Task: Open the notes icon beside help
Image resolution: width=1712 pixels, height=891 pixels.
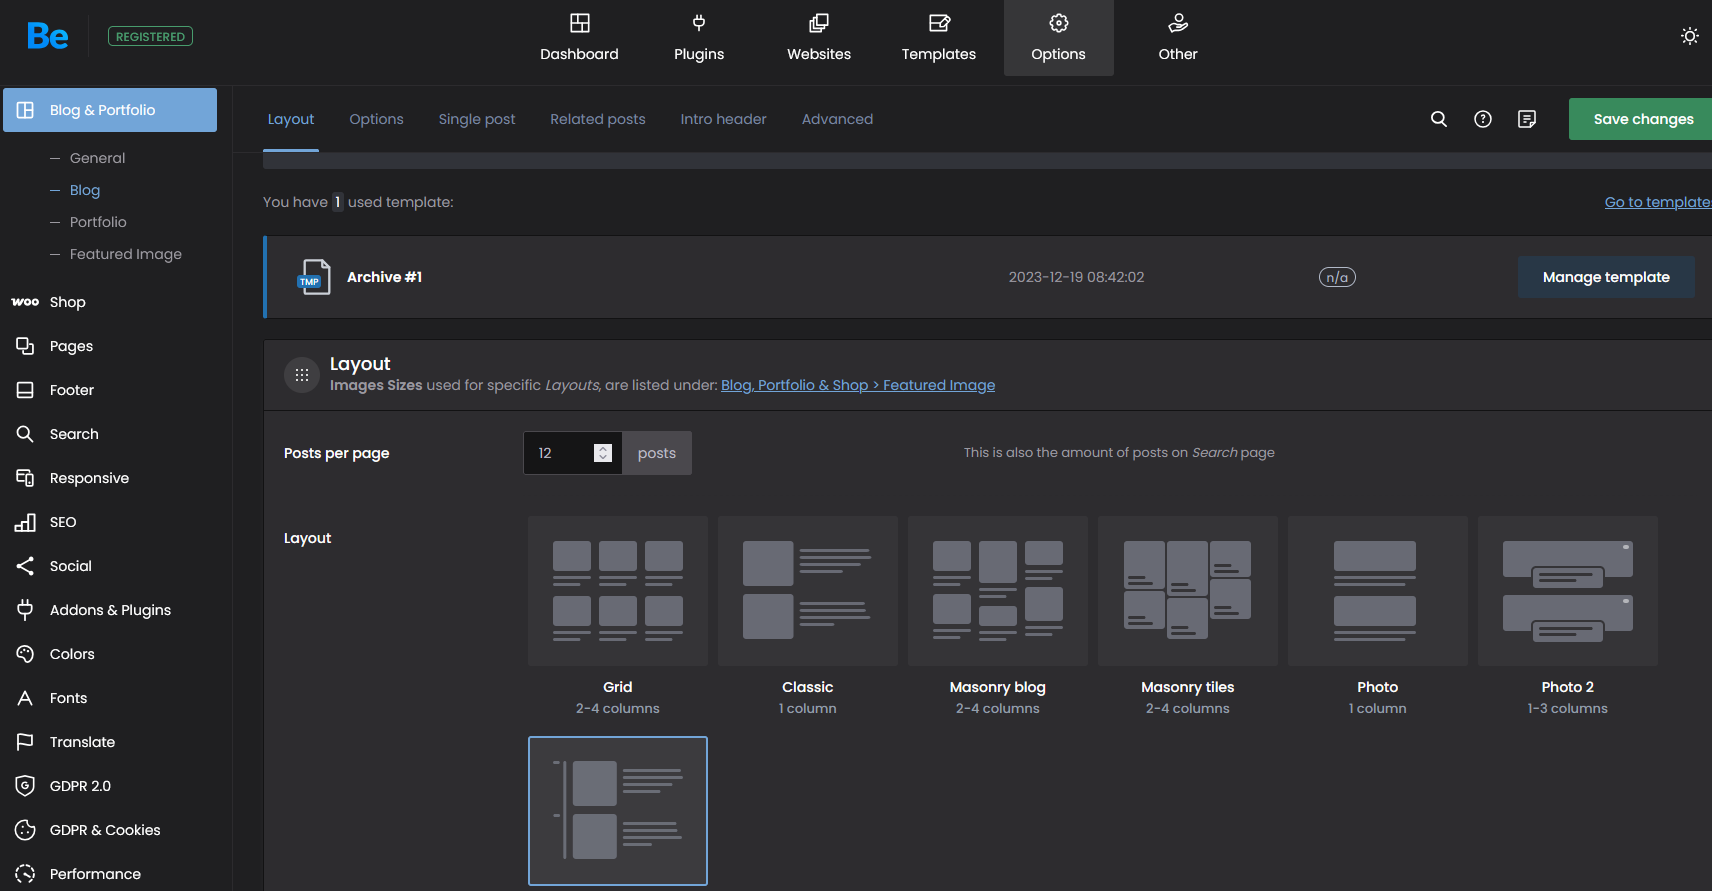Action: tap(1527, 119)
